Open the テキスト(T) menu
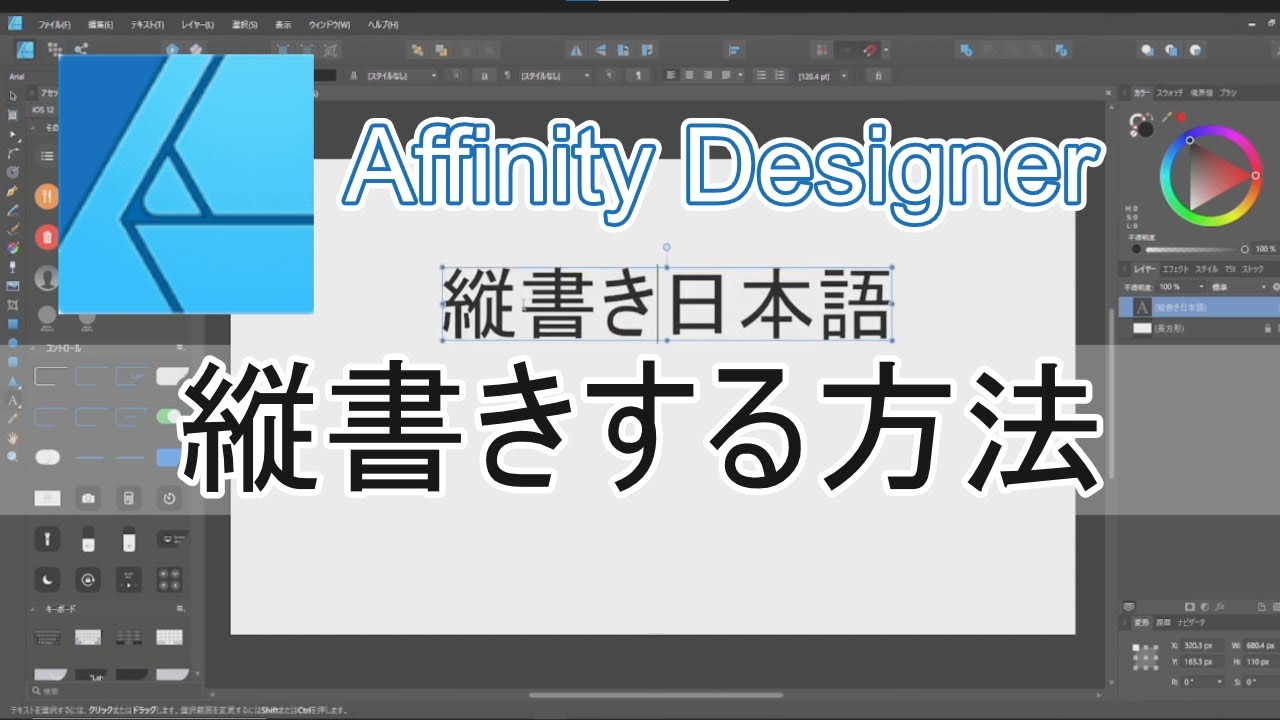This screenshot has height=720, width=1280. point(147,24)
